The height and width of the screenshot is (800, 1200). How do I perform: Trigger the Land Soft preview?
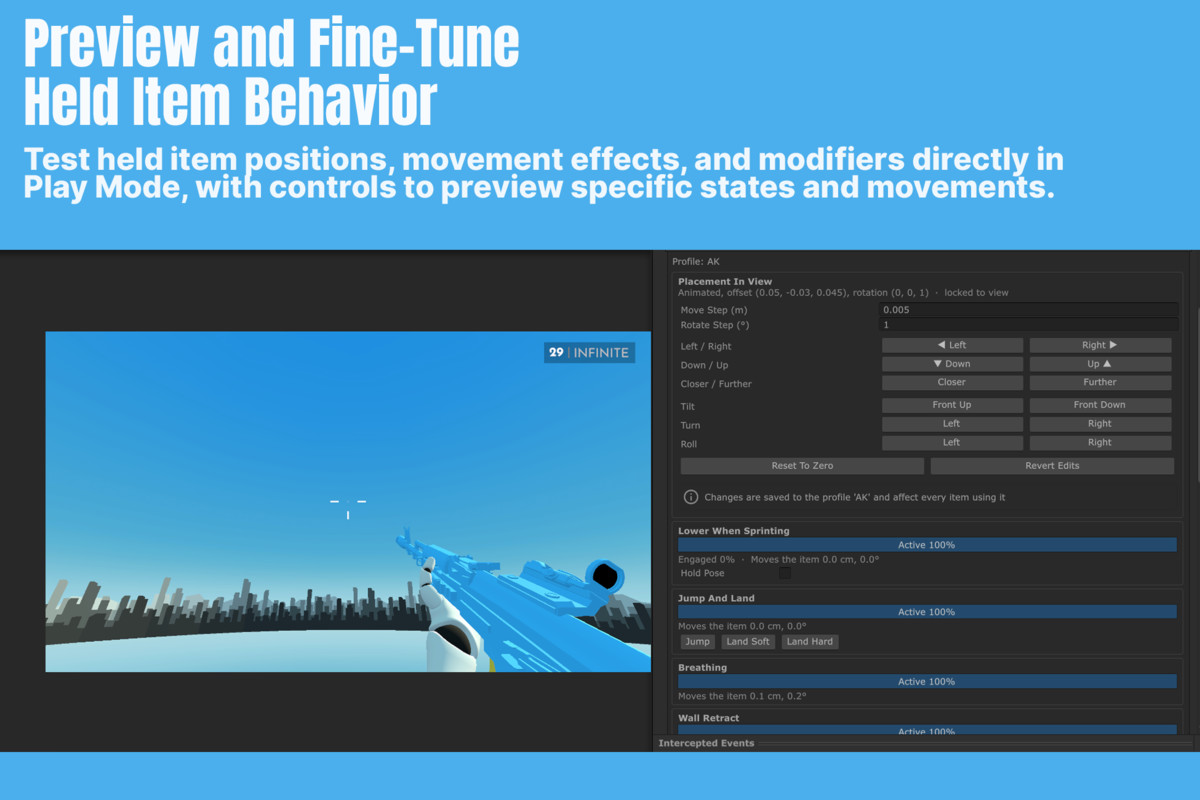[748, 642]
